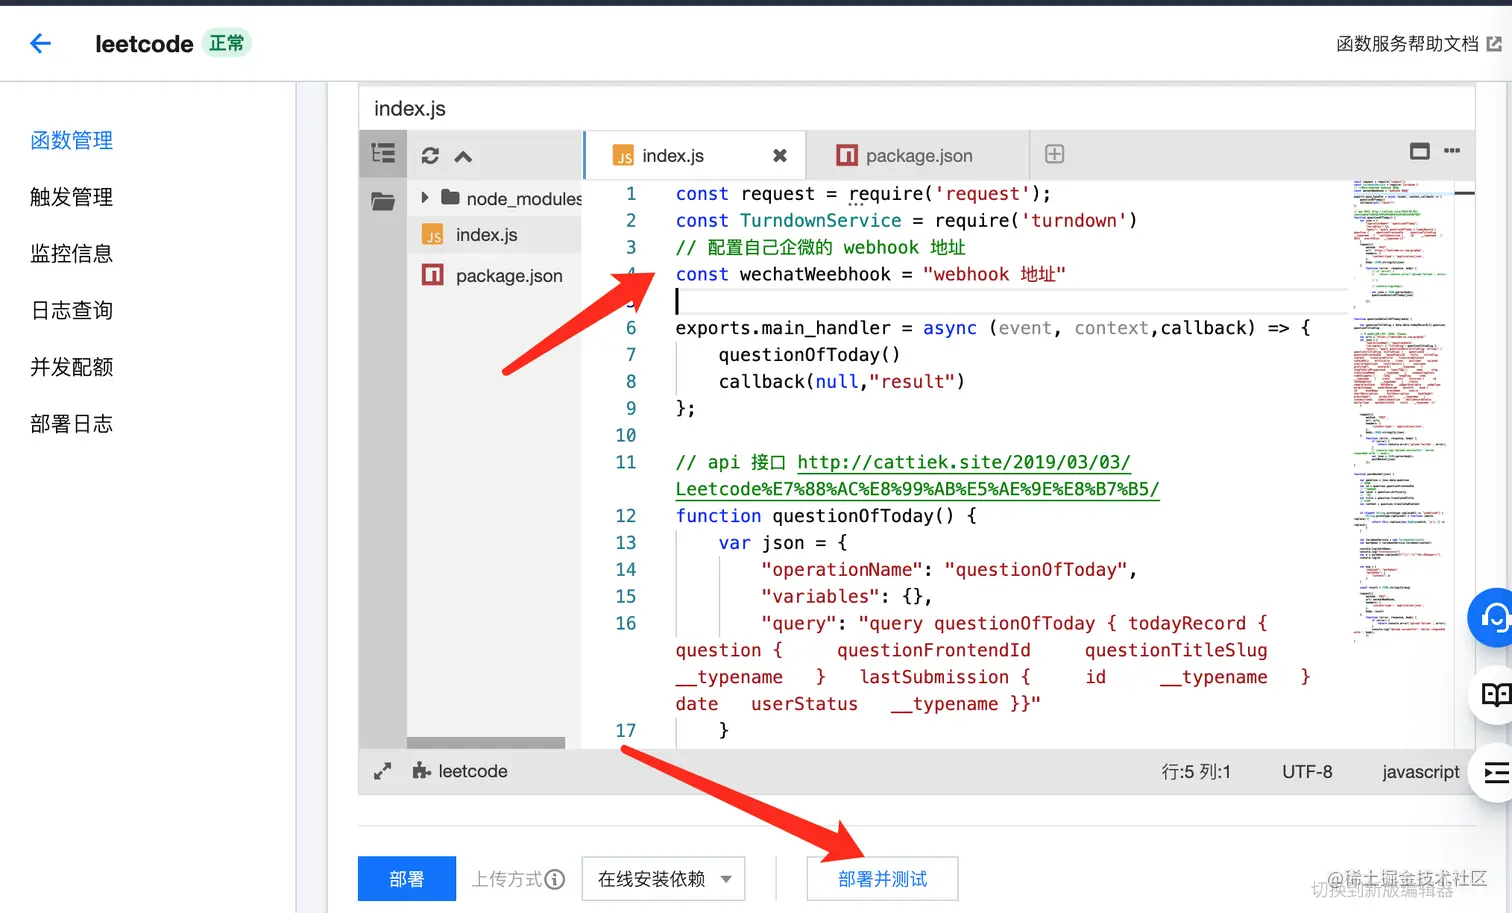
Task: Click the UTF-8 encoding indicator
Action: (x=1307, y=771)
